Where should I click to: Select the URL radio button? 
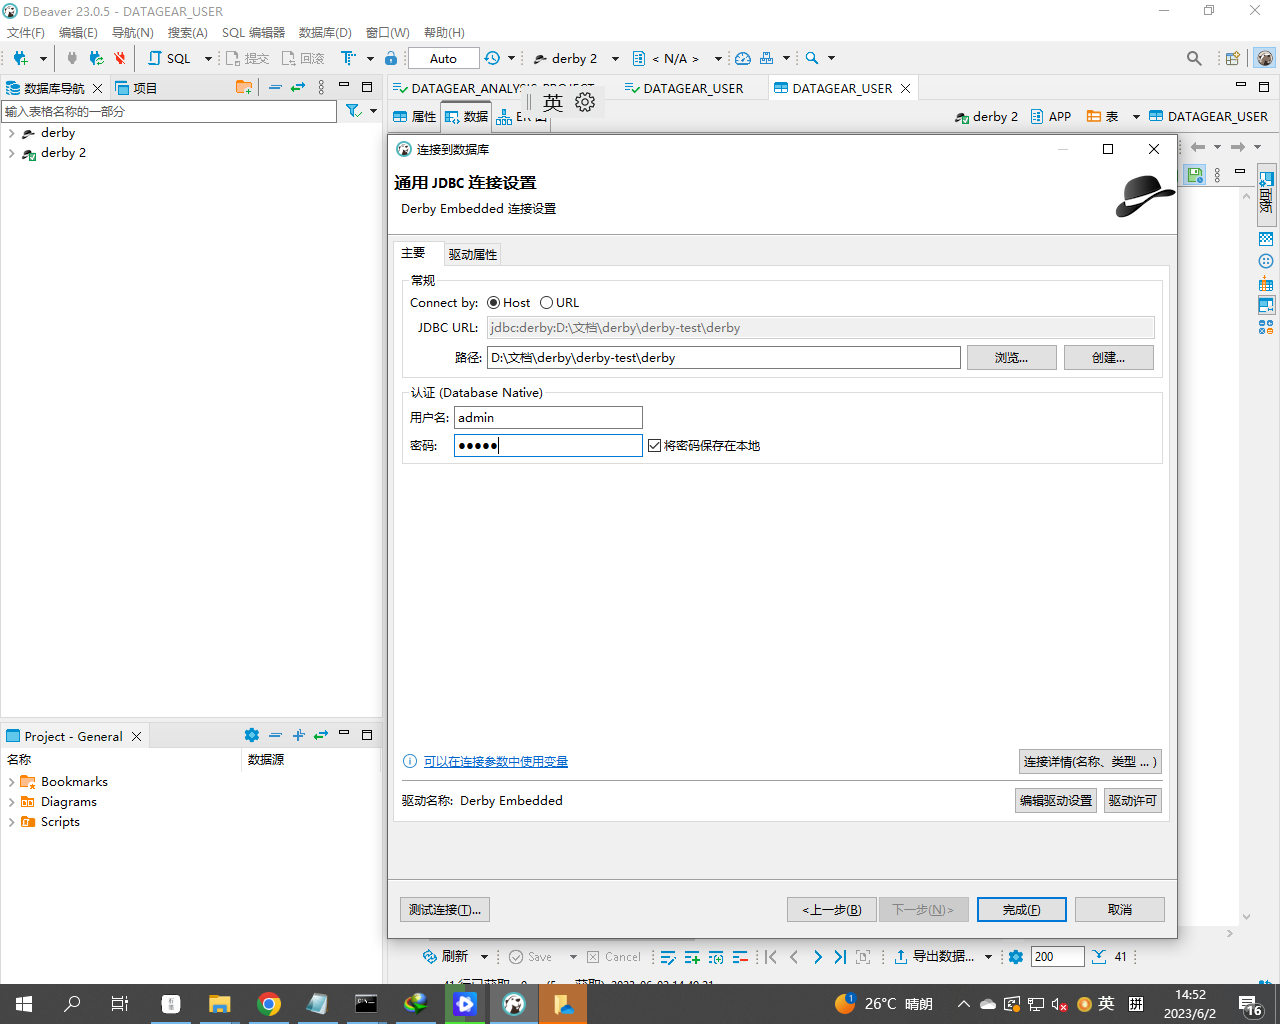(546, 302)
